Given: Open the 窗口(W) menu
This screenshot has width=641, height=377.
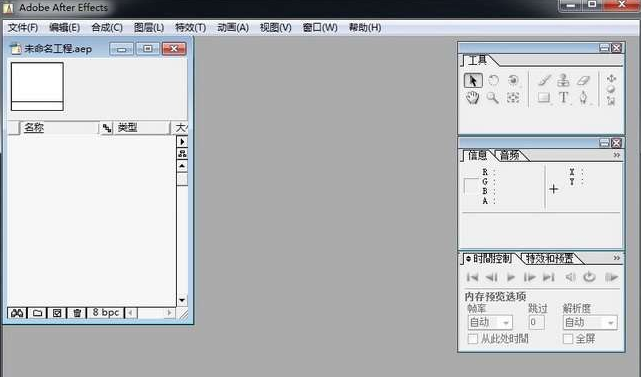Looking at the screenshot, I should click(320, 27).
